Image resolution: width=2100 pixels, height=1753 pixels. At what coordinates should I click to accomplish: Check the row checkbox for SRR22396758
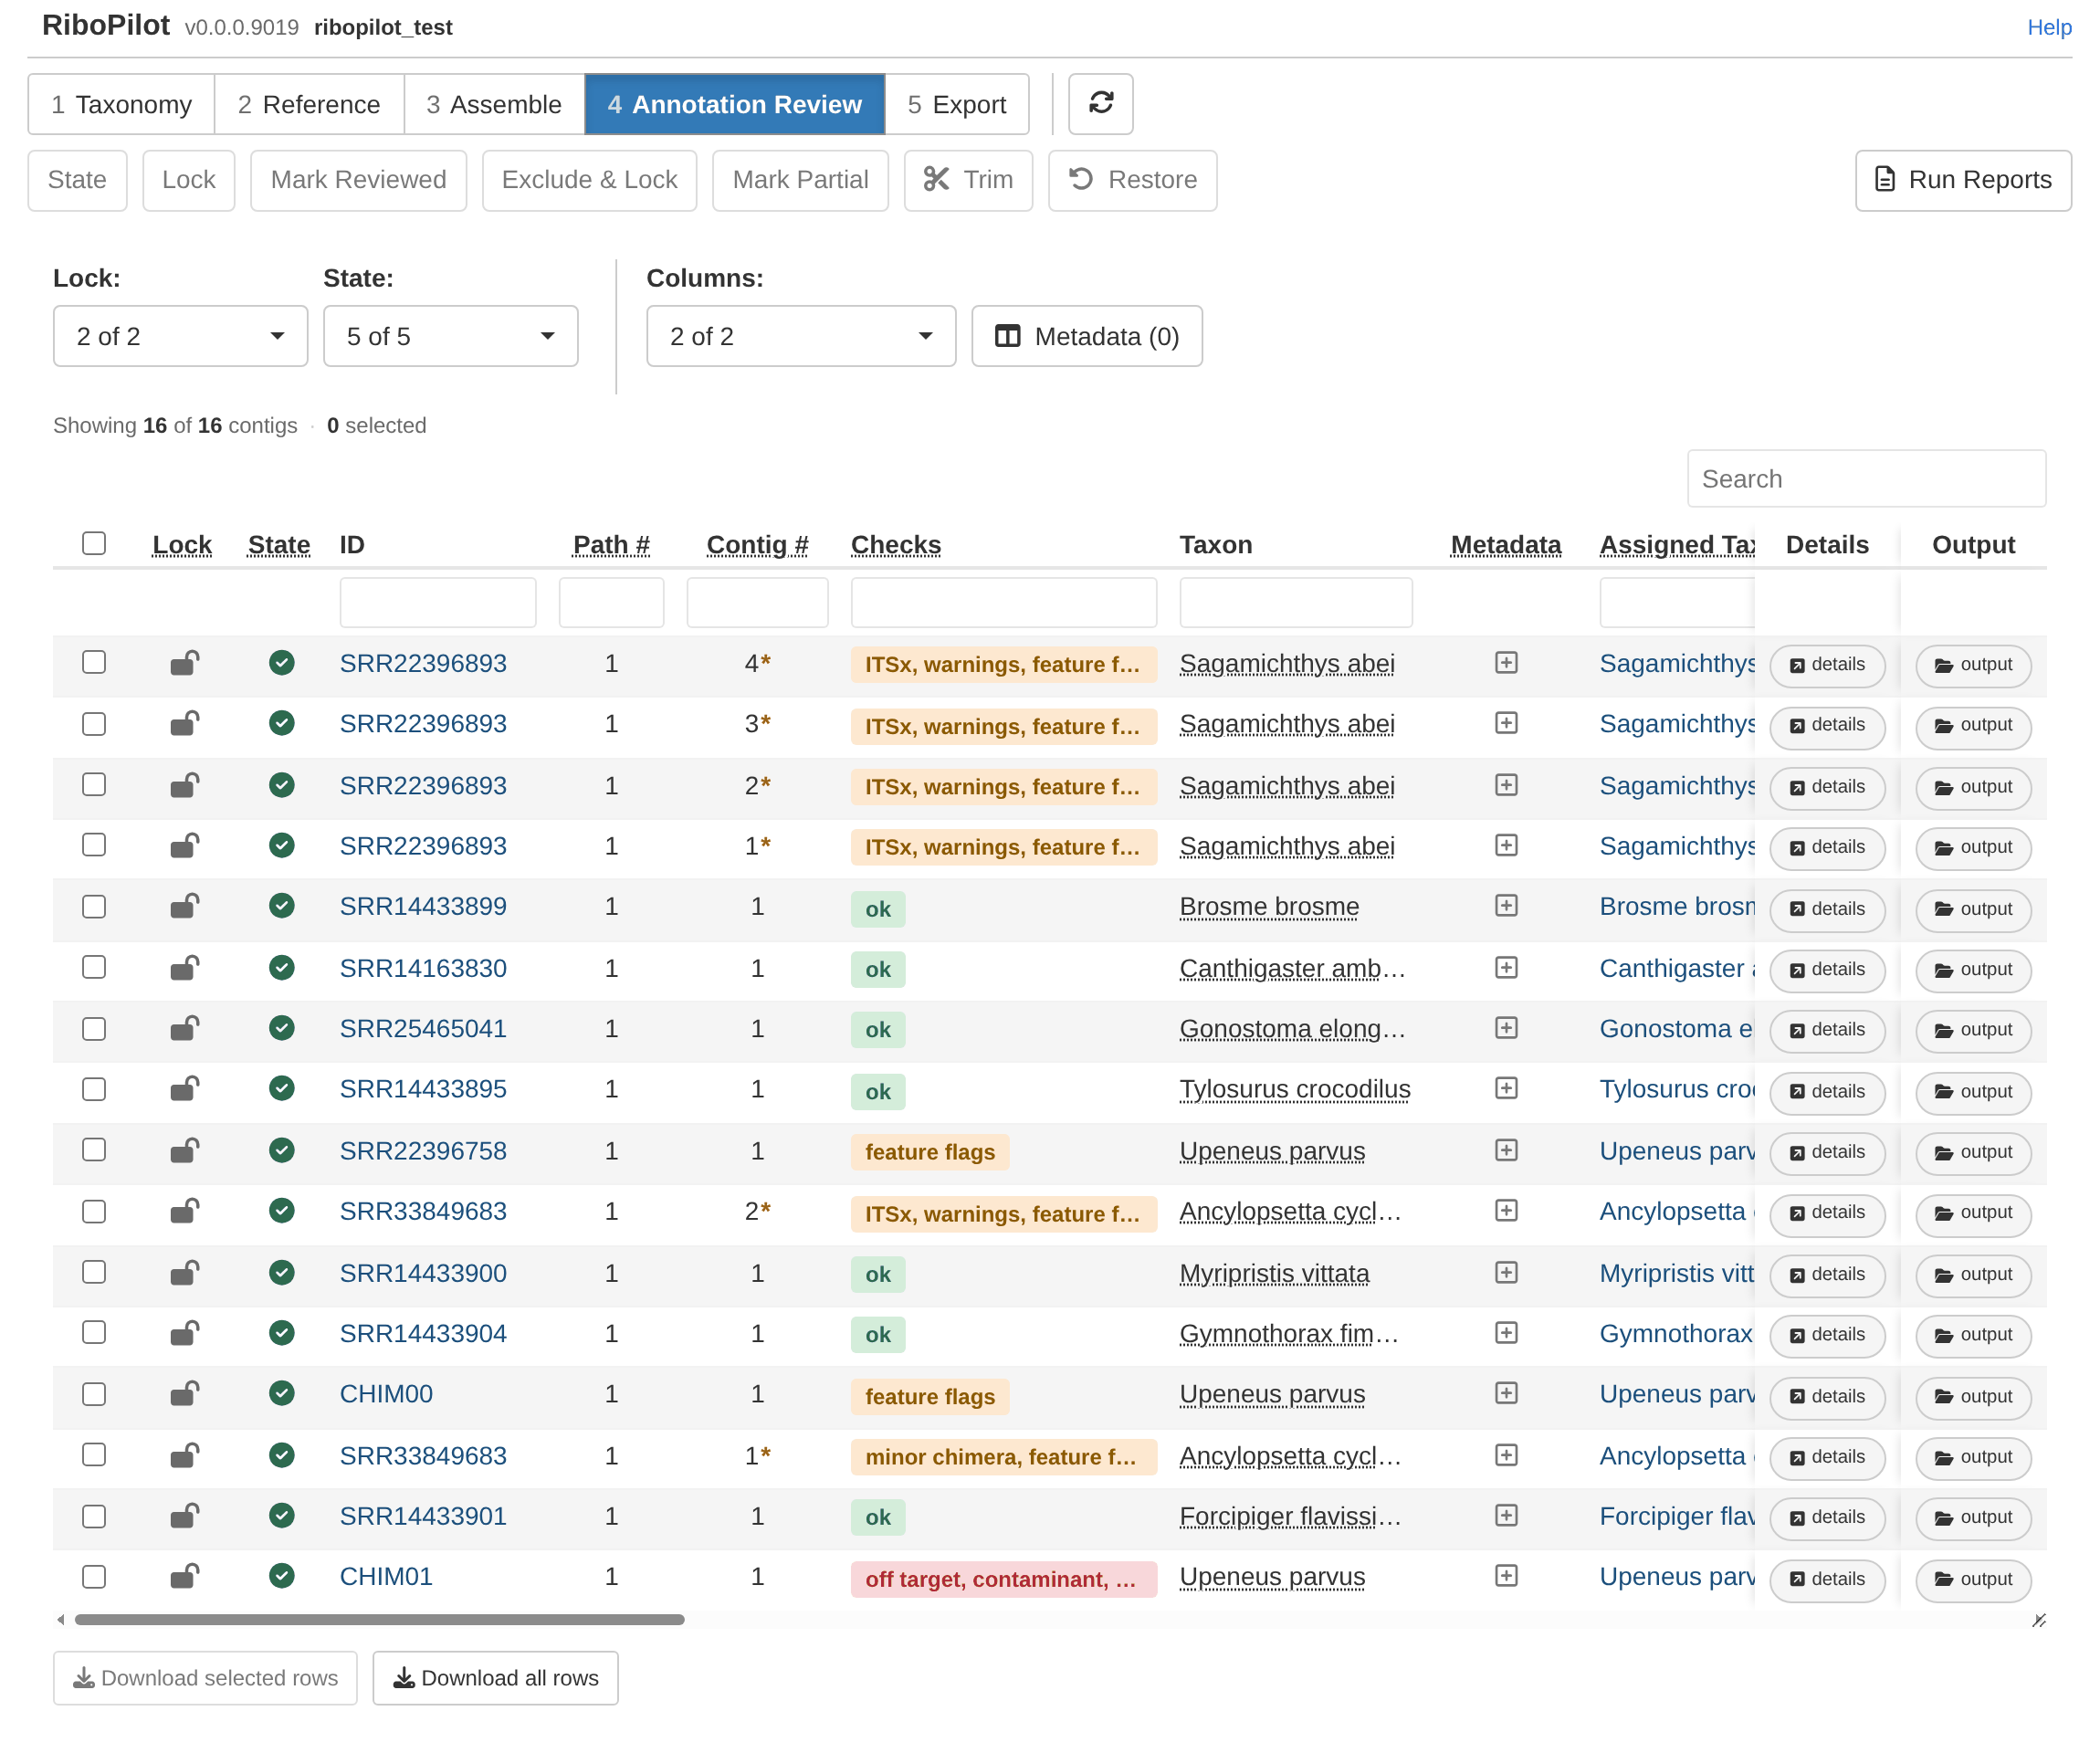pos(94,1150)
